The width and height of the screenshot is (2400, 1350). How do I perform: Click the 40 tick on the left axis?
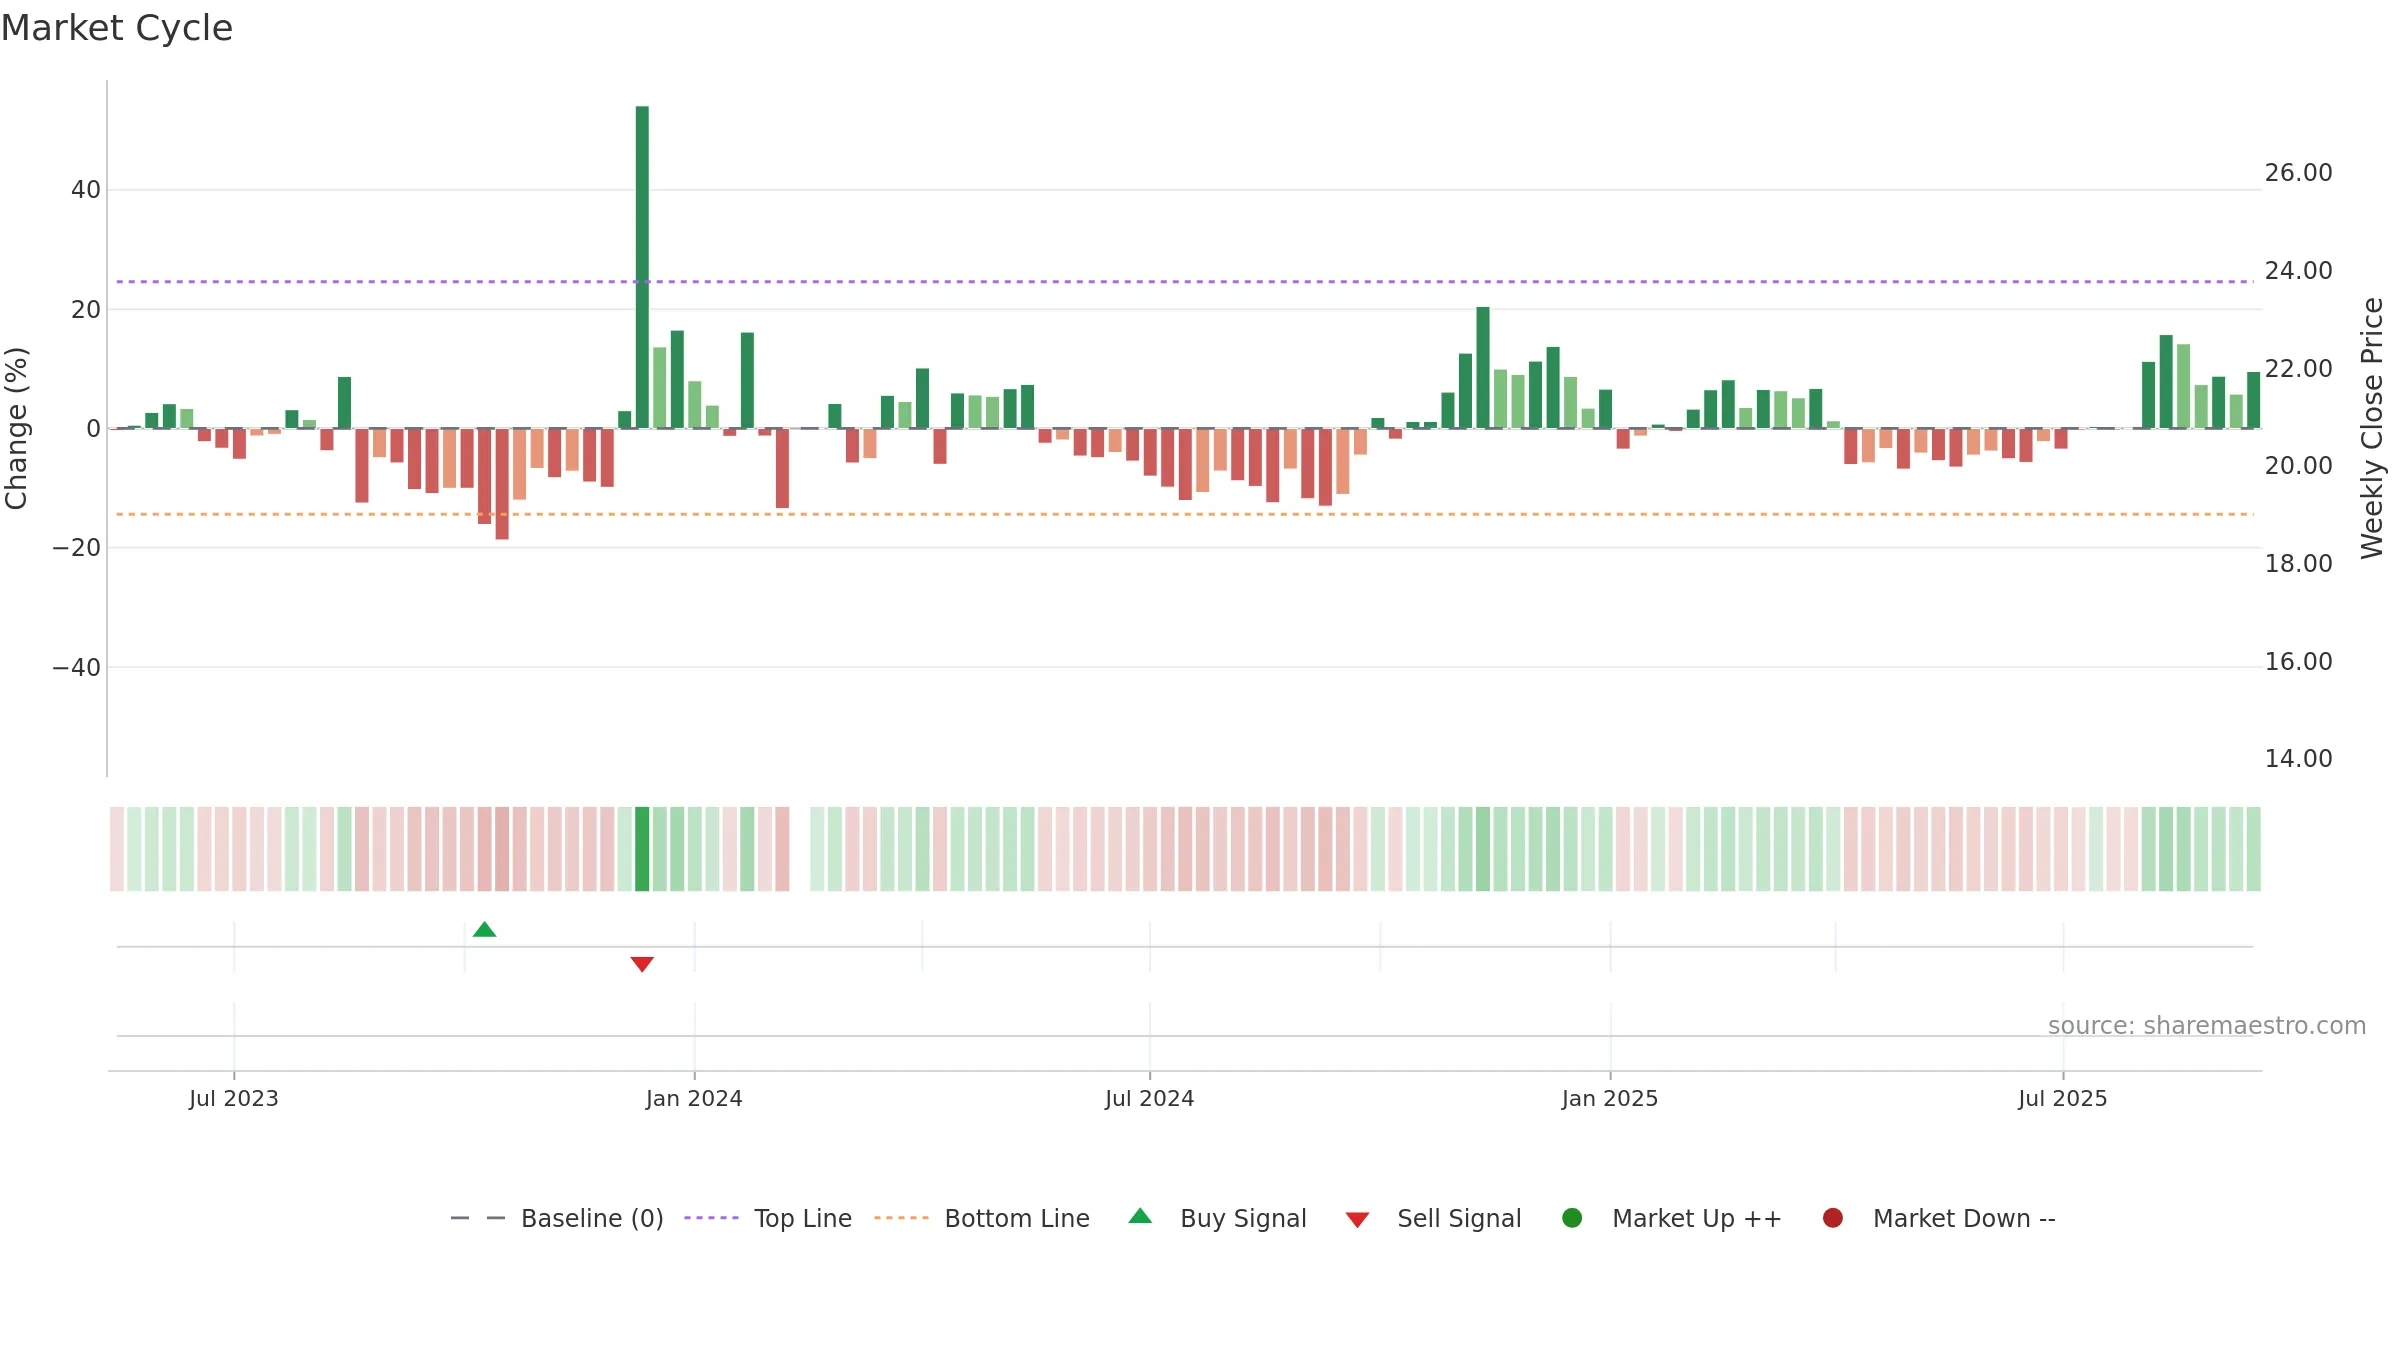click(x=86, y=190)
